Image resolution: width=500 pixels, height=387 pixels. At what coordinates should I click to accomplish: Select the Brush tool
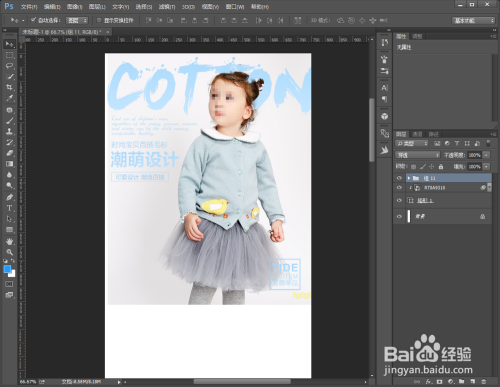9,121
